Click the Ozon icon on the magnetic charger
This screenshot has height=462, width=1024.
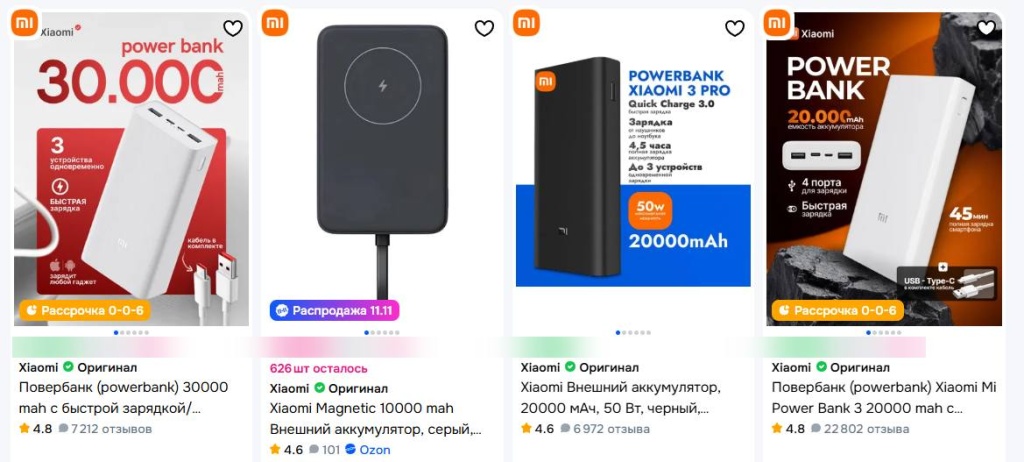(351, 450)
